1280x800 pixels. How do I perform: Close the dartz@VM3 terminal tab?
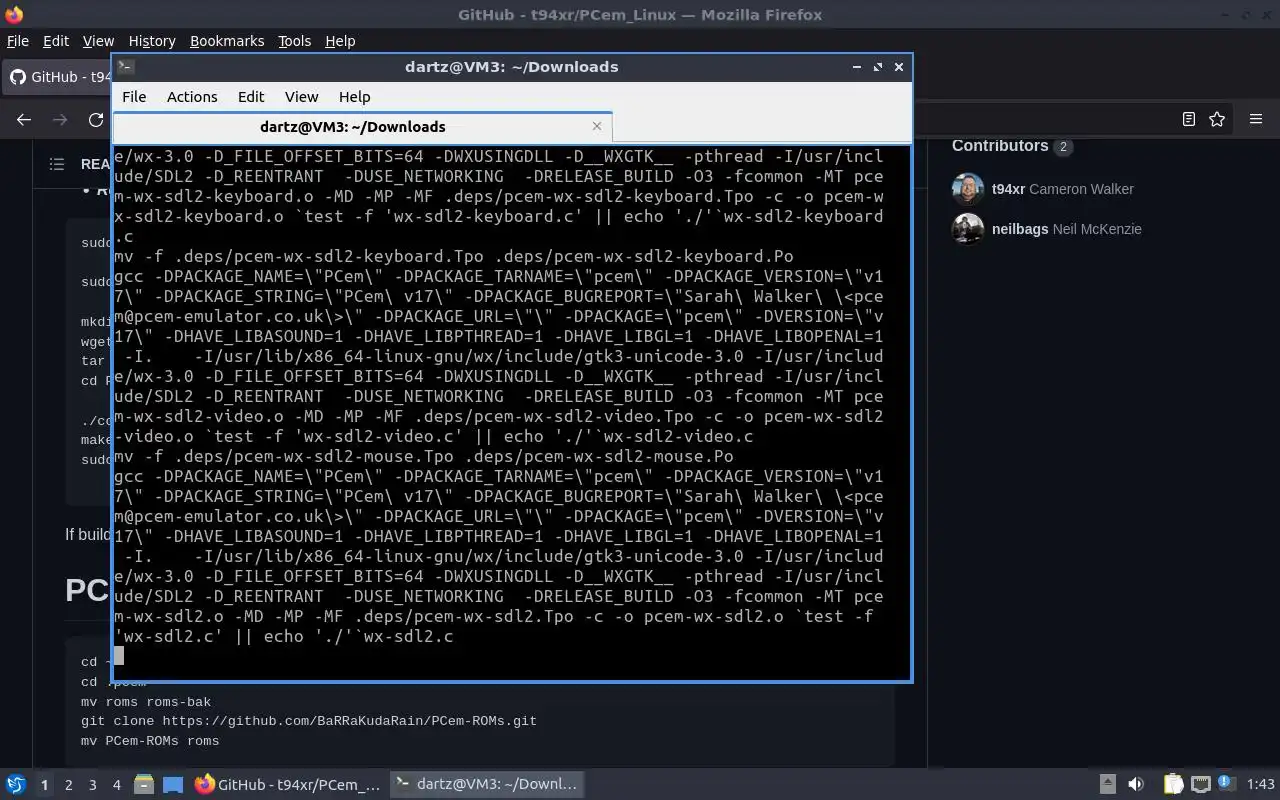tap(597, 126)
